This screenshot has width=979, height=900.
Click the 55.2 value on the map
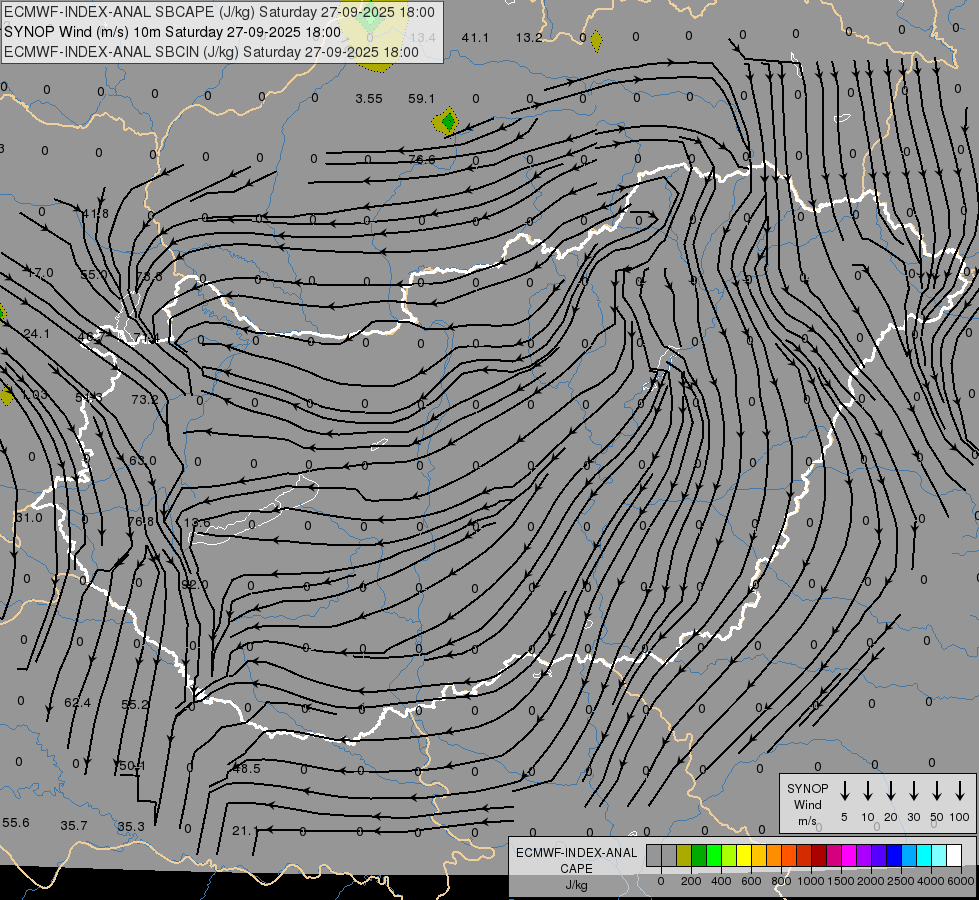click(x=135, y=705)
